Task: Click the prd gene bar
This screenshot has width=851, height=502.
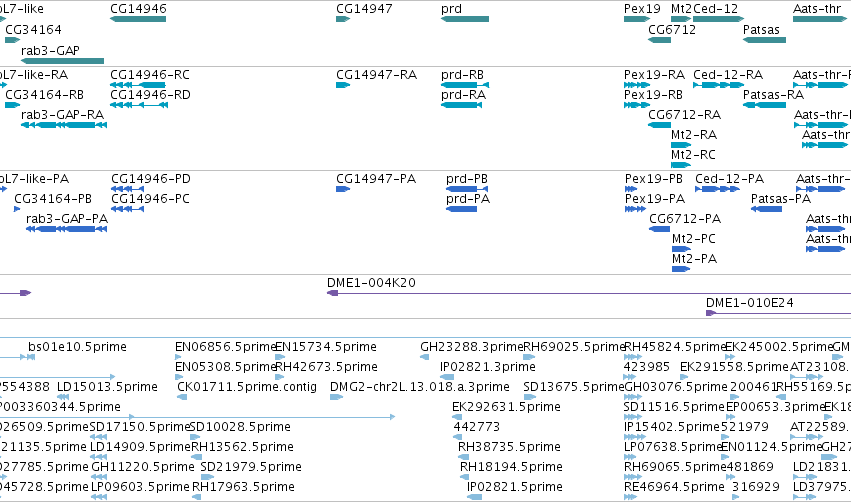Action: click(x=465, y=19)
